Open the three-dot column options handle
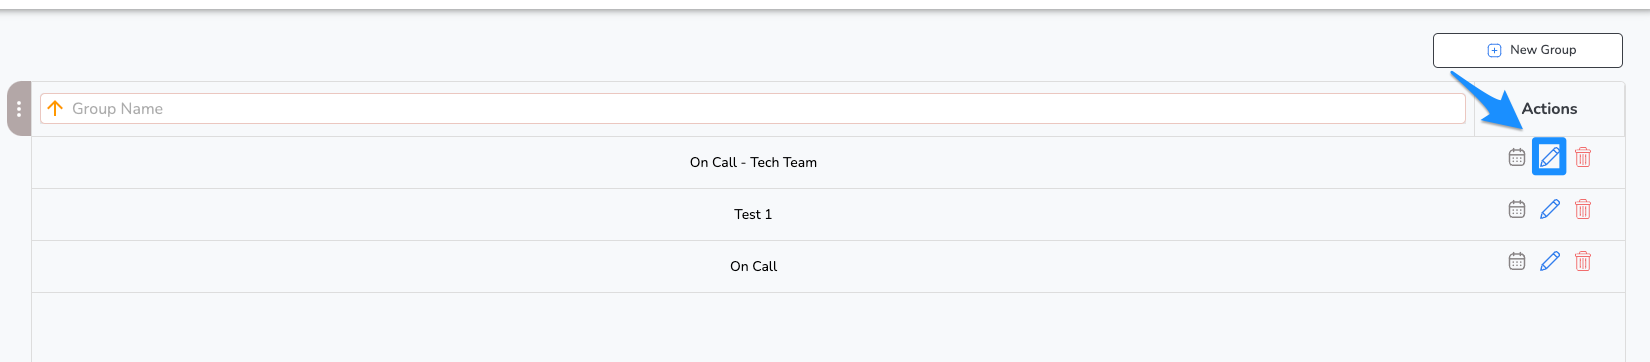 click(19, 108)
